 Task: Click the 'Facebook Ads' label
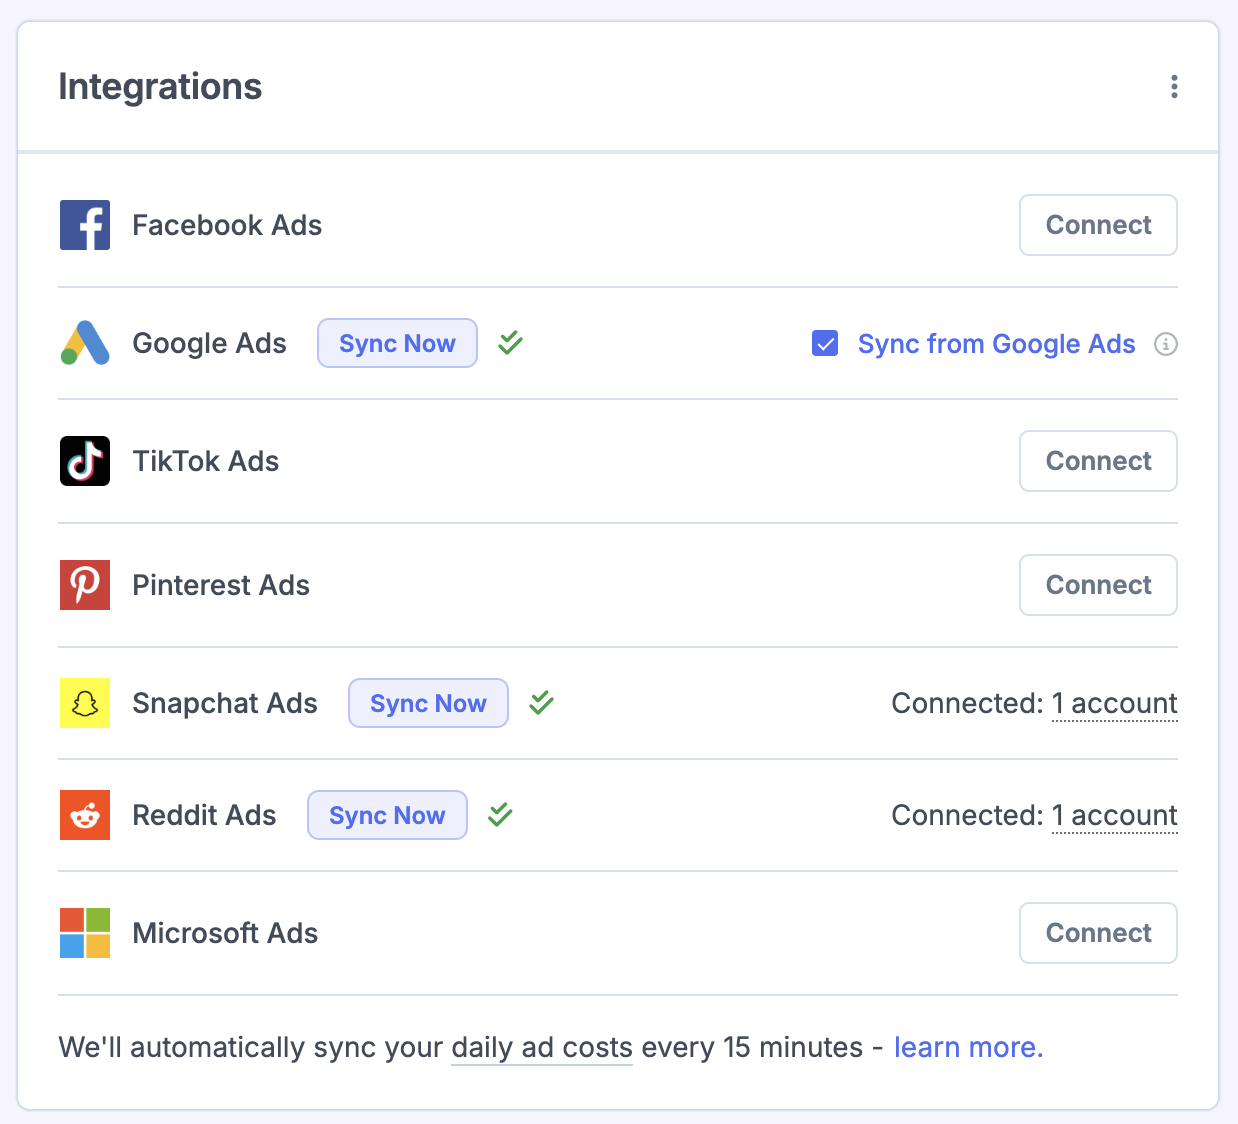point(227,225)
